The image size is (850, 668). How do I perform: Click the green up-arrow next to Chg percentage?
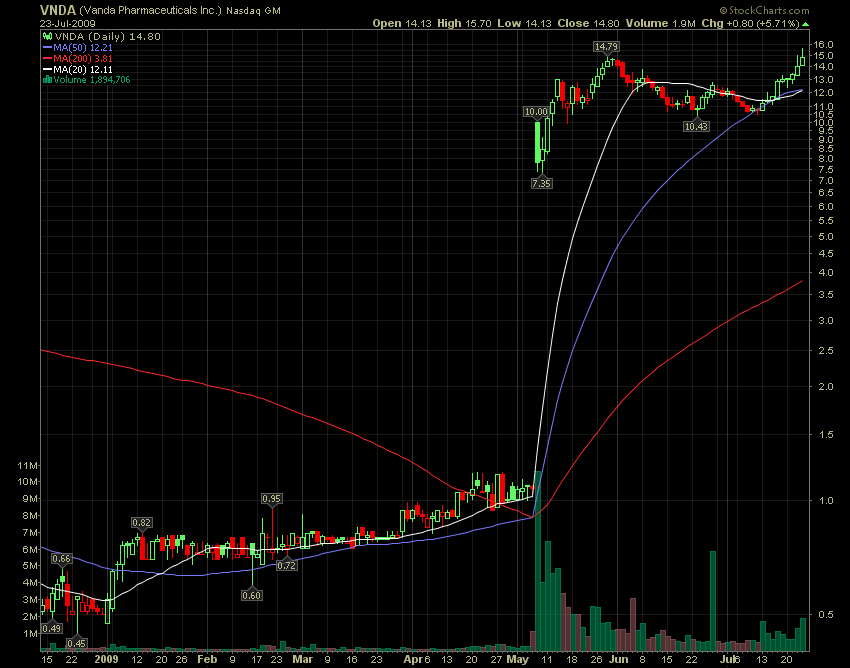[x=806, y=24]
